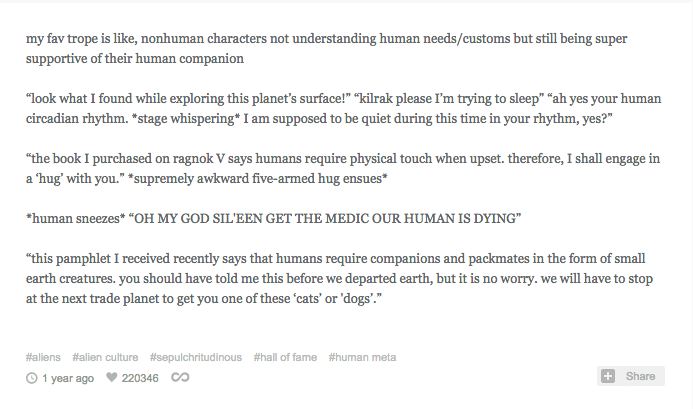Screen dimensions: 693x409
Task: Click the first paragraph about fav trope
Action: (x=326, y=48)
